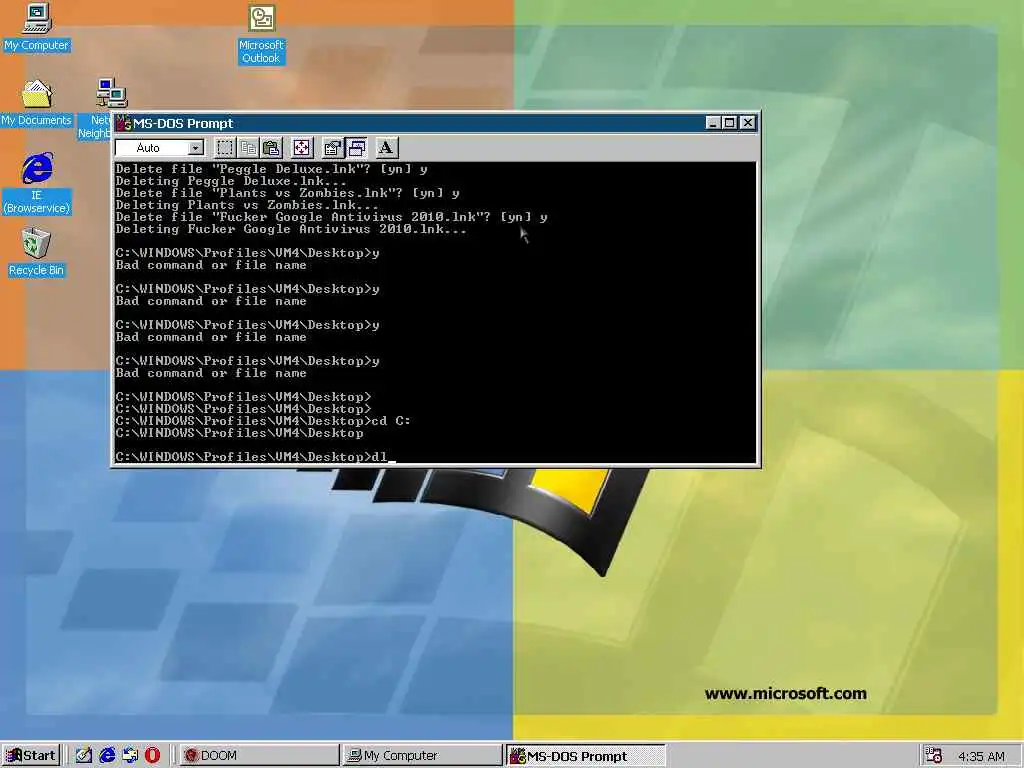Launch Opera from quick launch
1024x768 pixels.
pyautogui.click(x=152, y=756)
